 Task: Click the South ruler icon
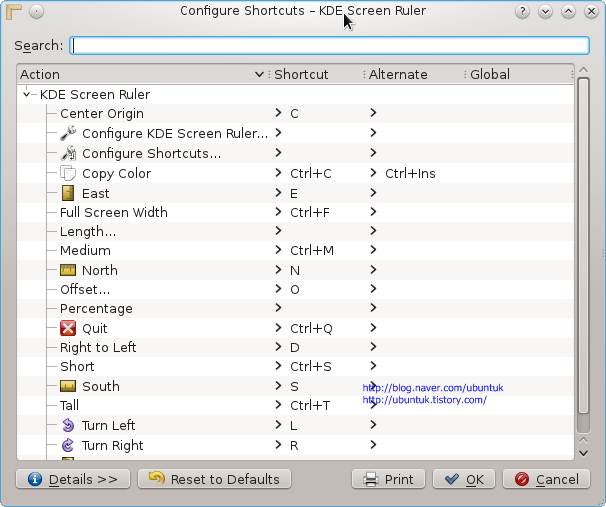(68, 386)
